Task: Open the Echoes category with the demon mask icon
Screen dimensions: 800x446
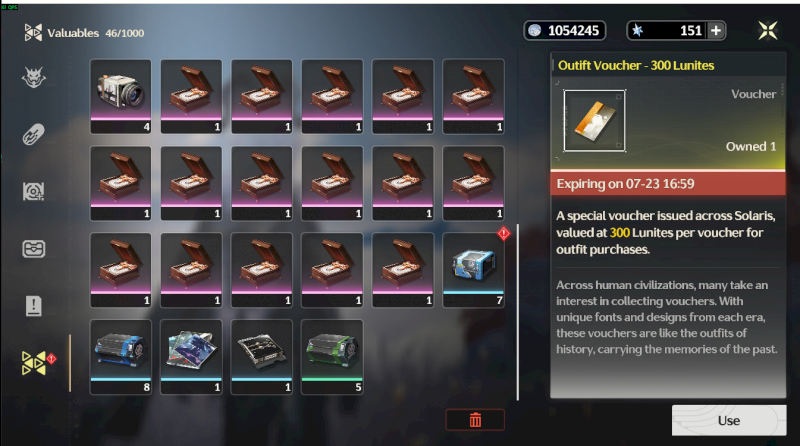Action: pos(34,78)
